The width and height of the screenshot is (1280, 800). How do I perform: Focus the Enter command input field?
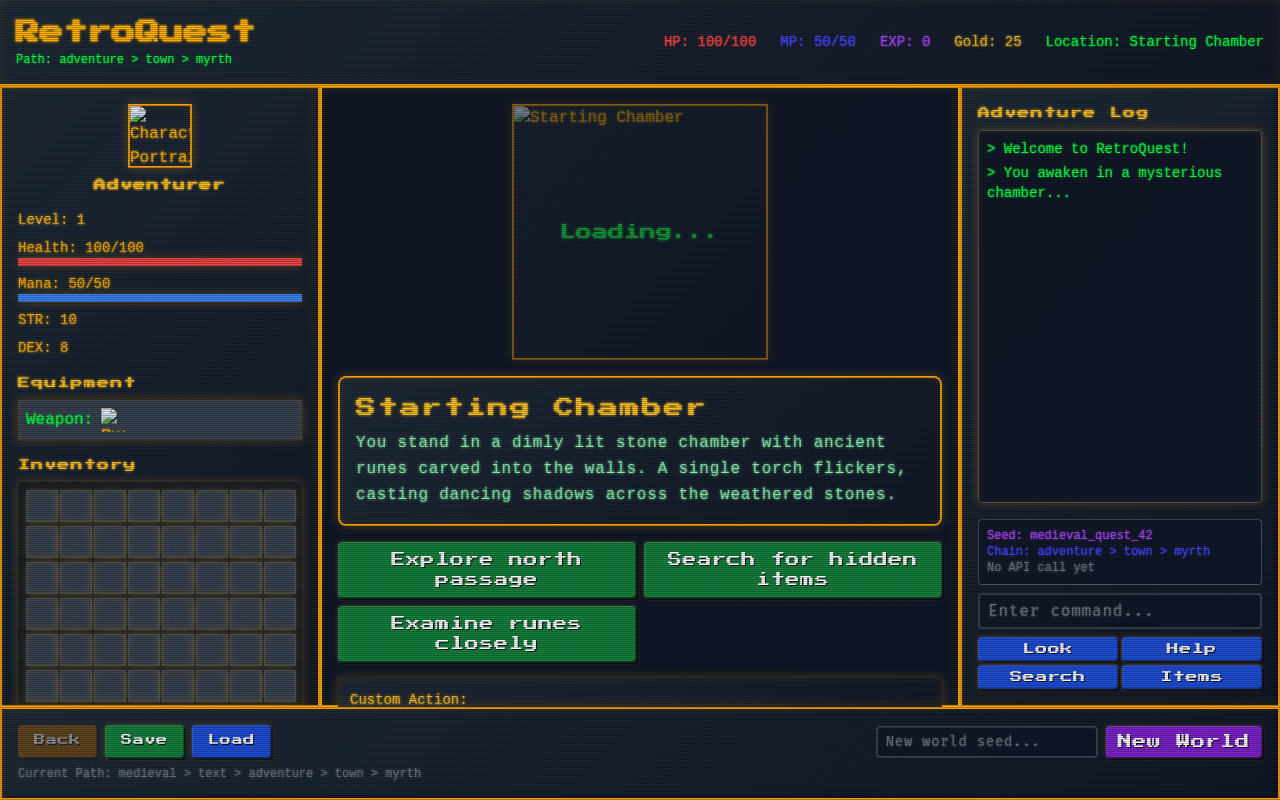click(x=1119, y=610)
